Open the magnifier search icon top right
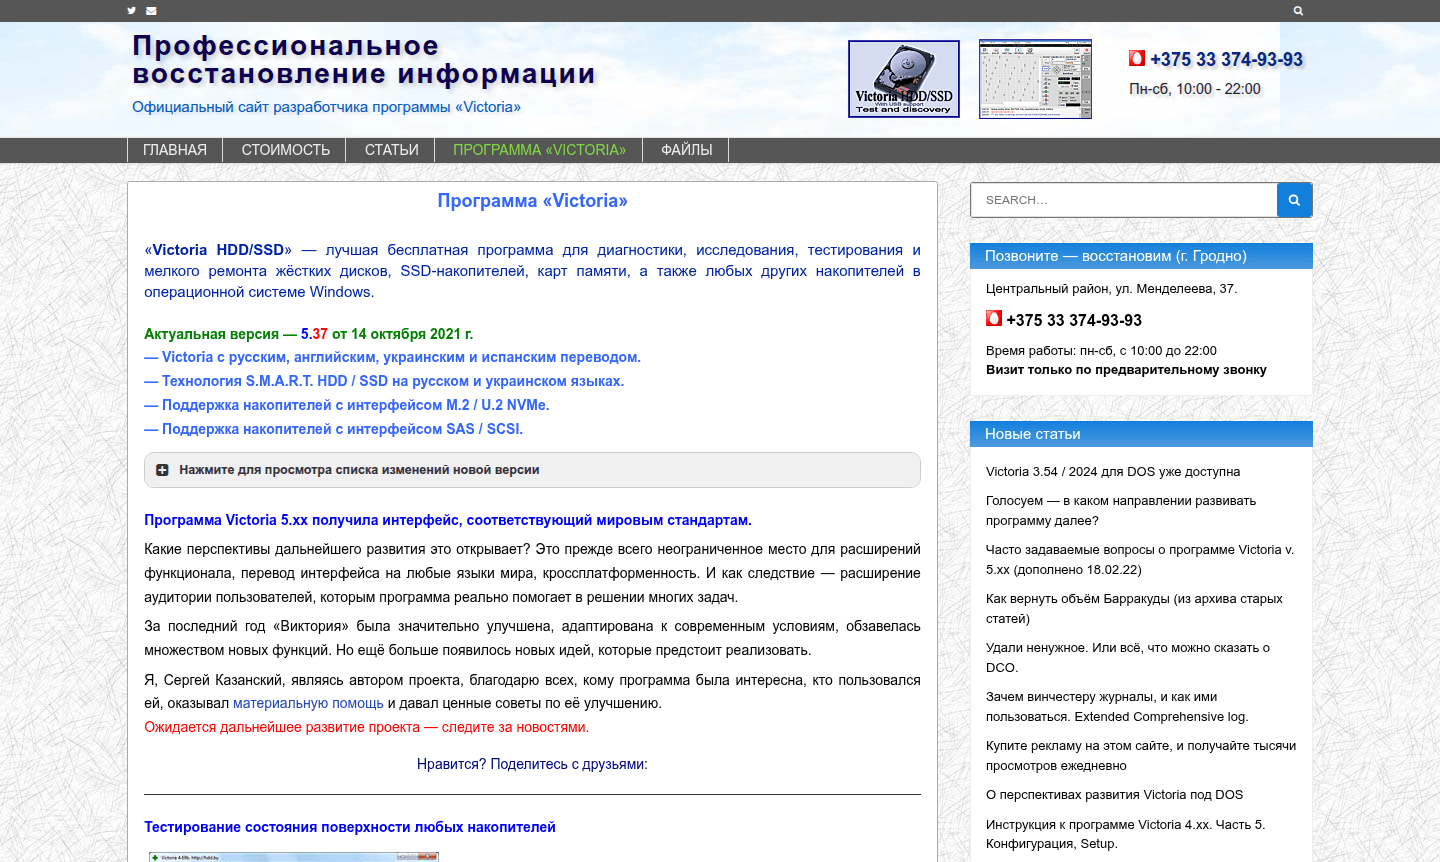Screen dimensions: 1440x862 1298,10
